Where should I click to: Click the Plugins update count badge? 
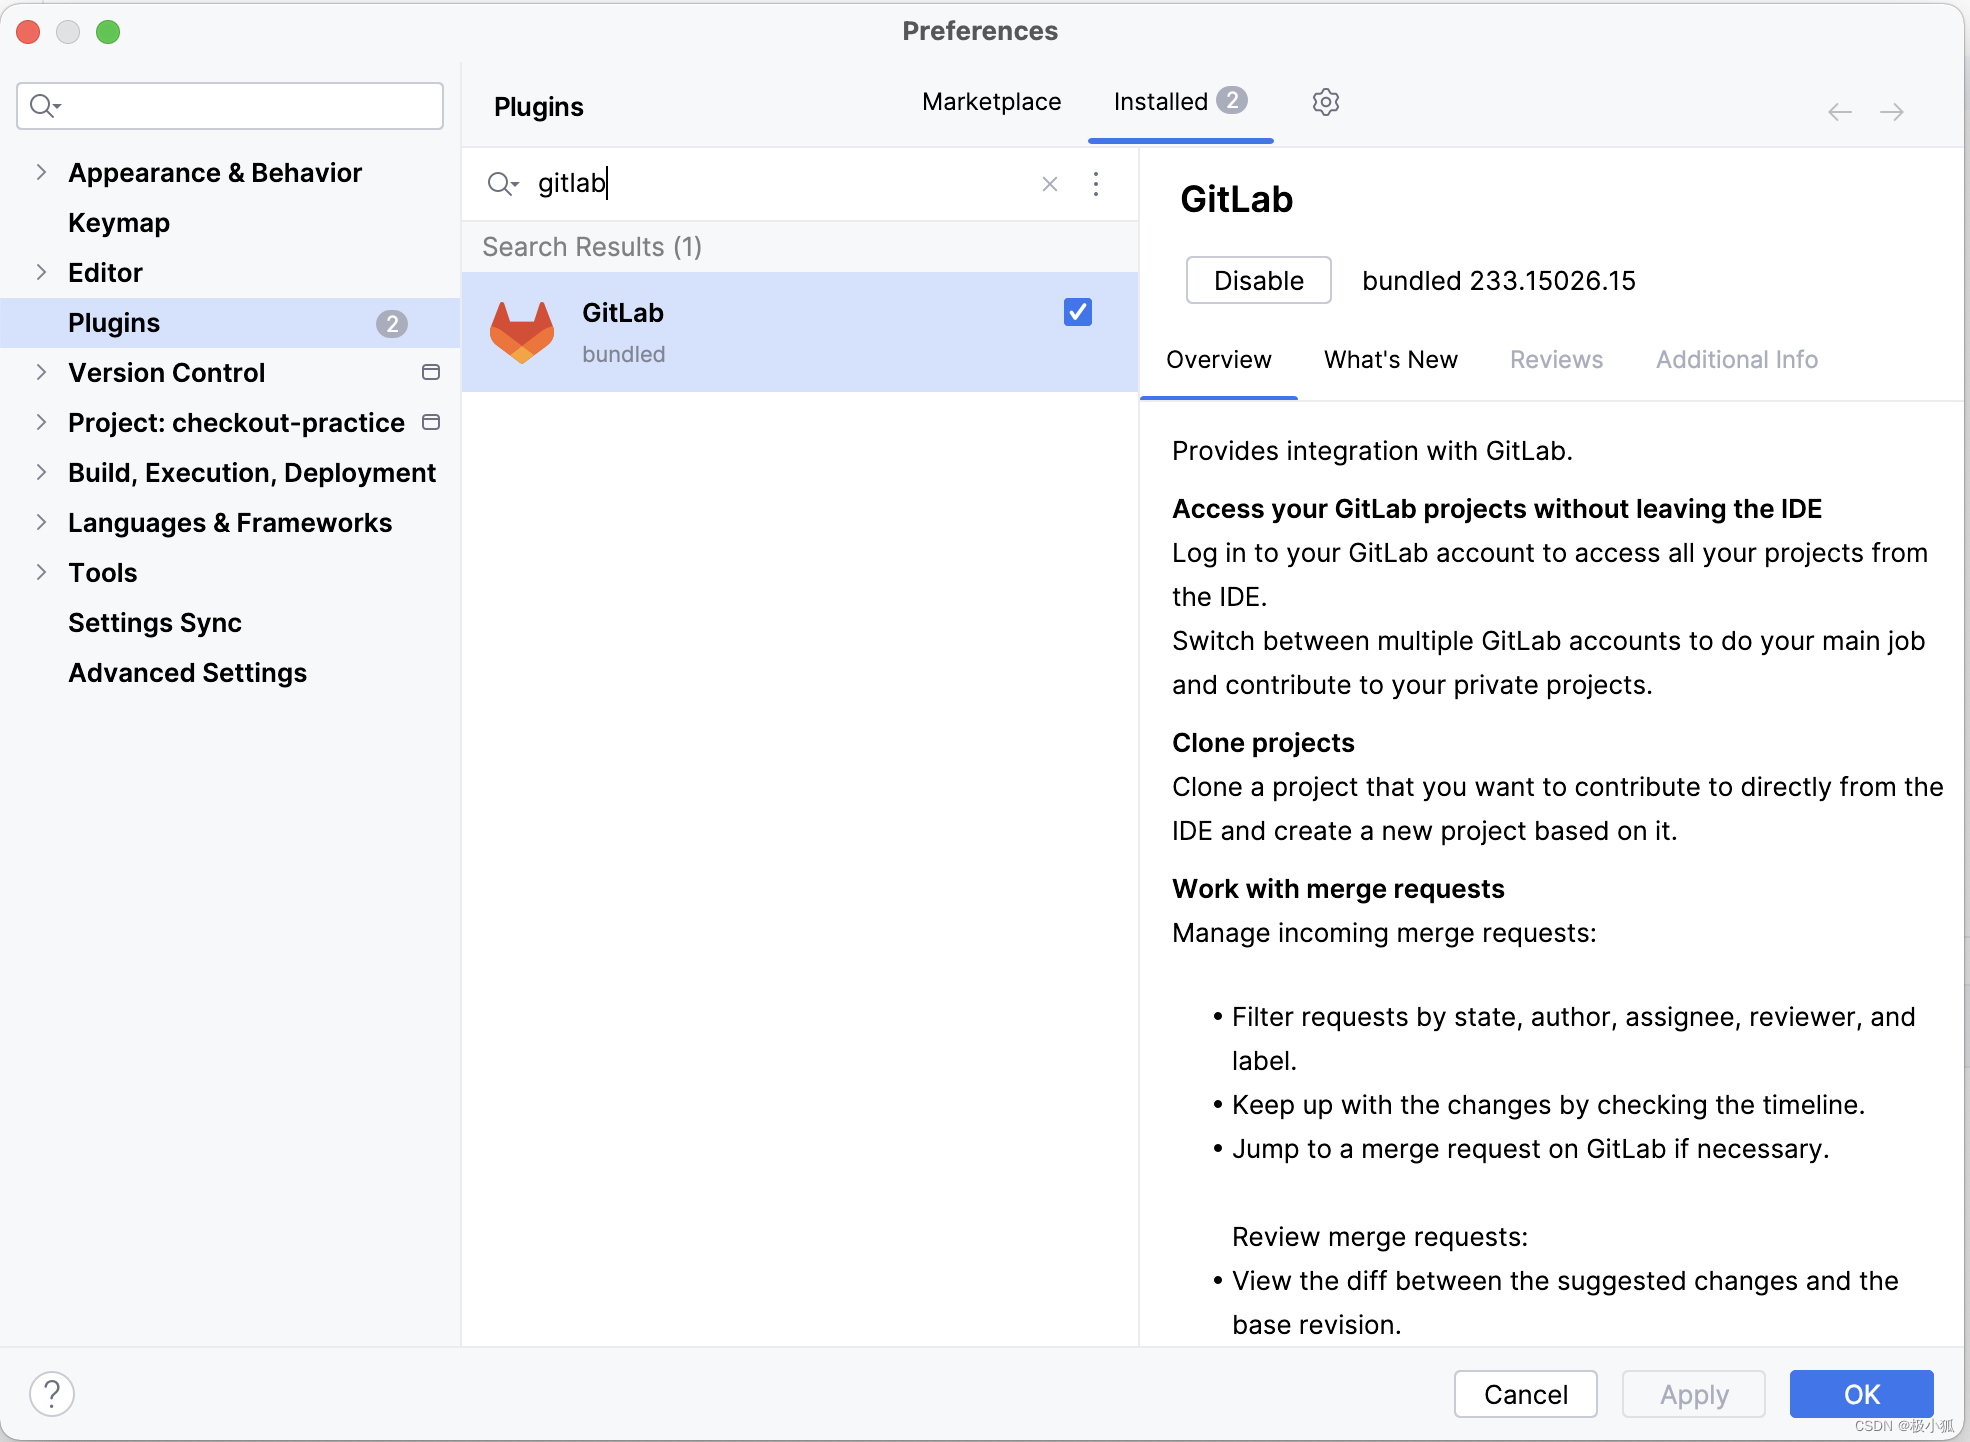coord(392,323)
